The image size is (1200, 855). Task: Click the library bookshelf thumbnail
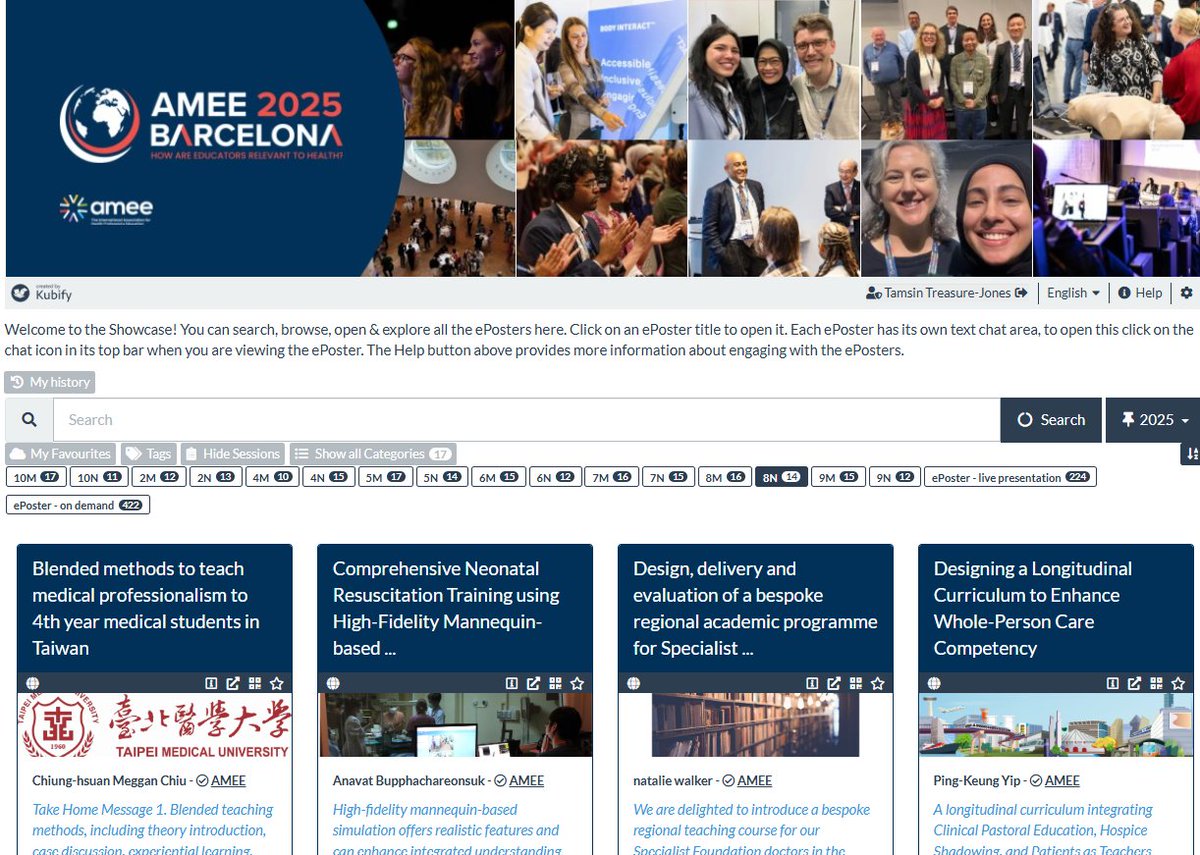[x=755, y=725]
